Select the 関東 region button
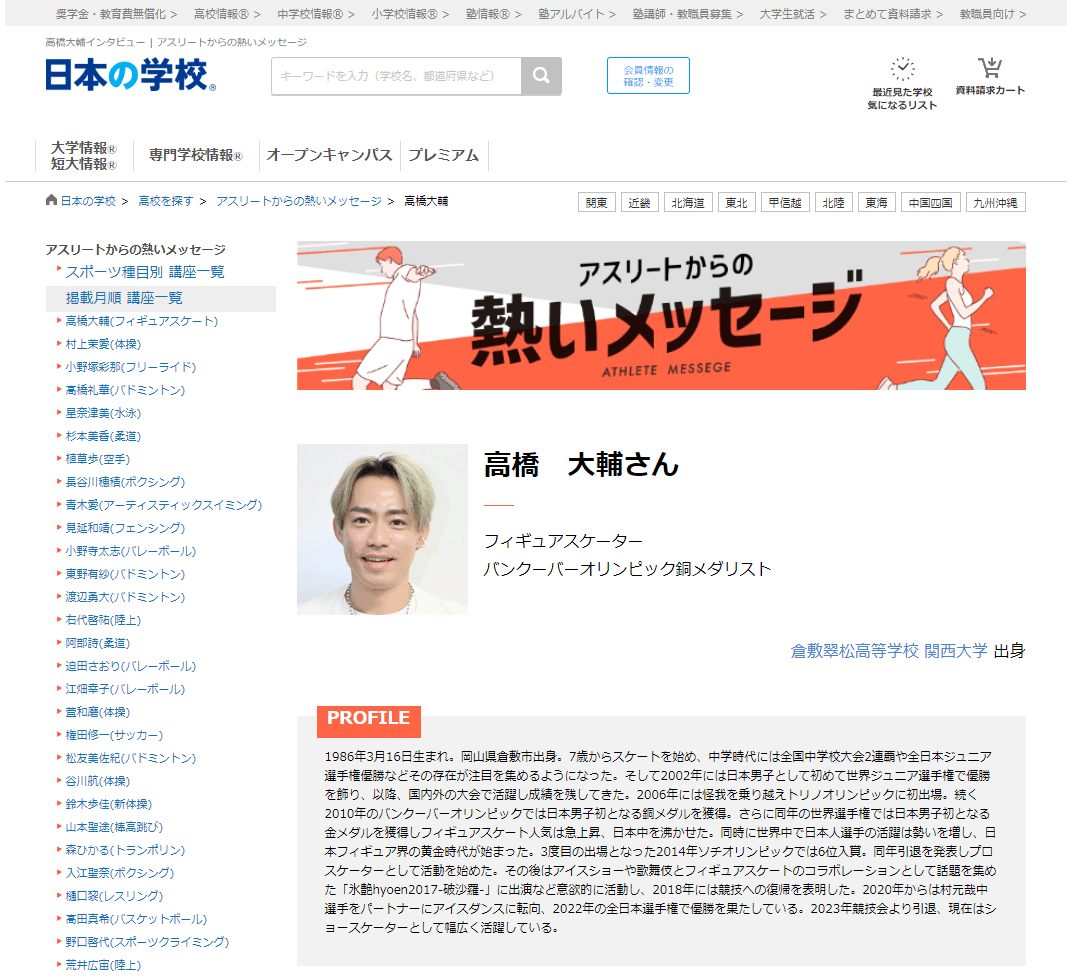1083x978 pixels. coord(596,202)
